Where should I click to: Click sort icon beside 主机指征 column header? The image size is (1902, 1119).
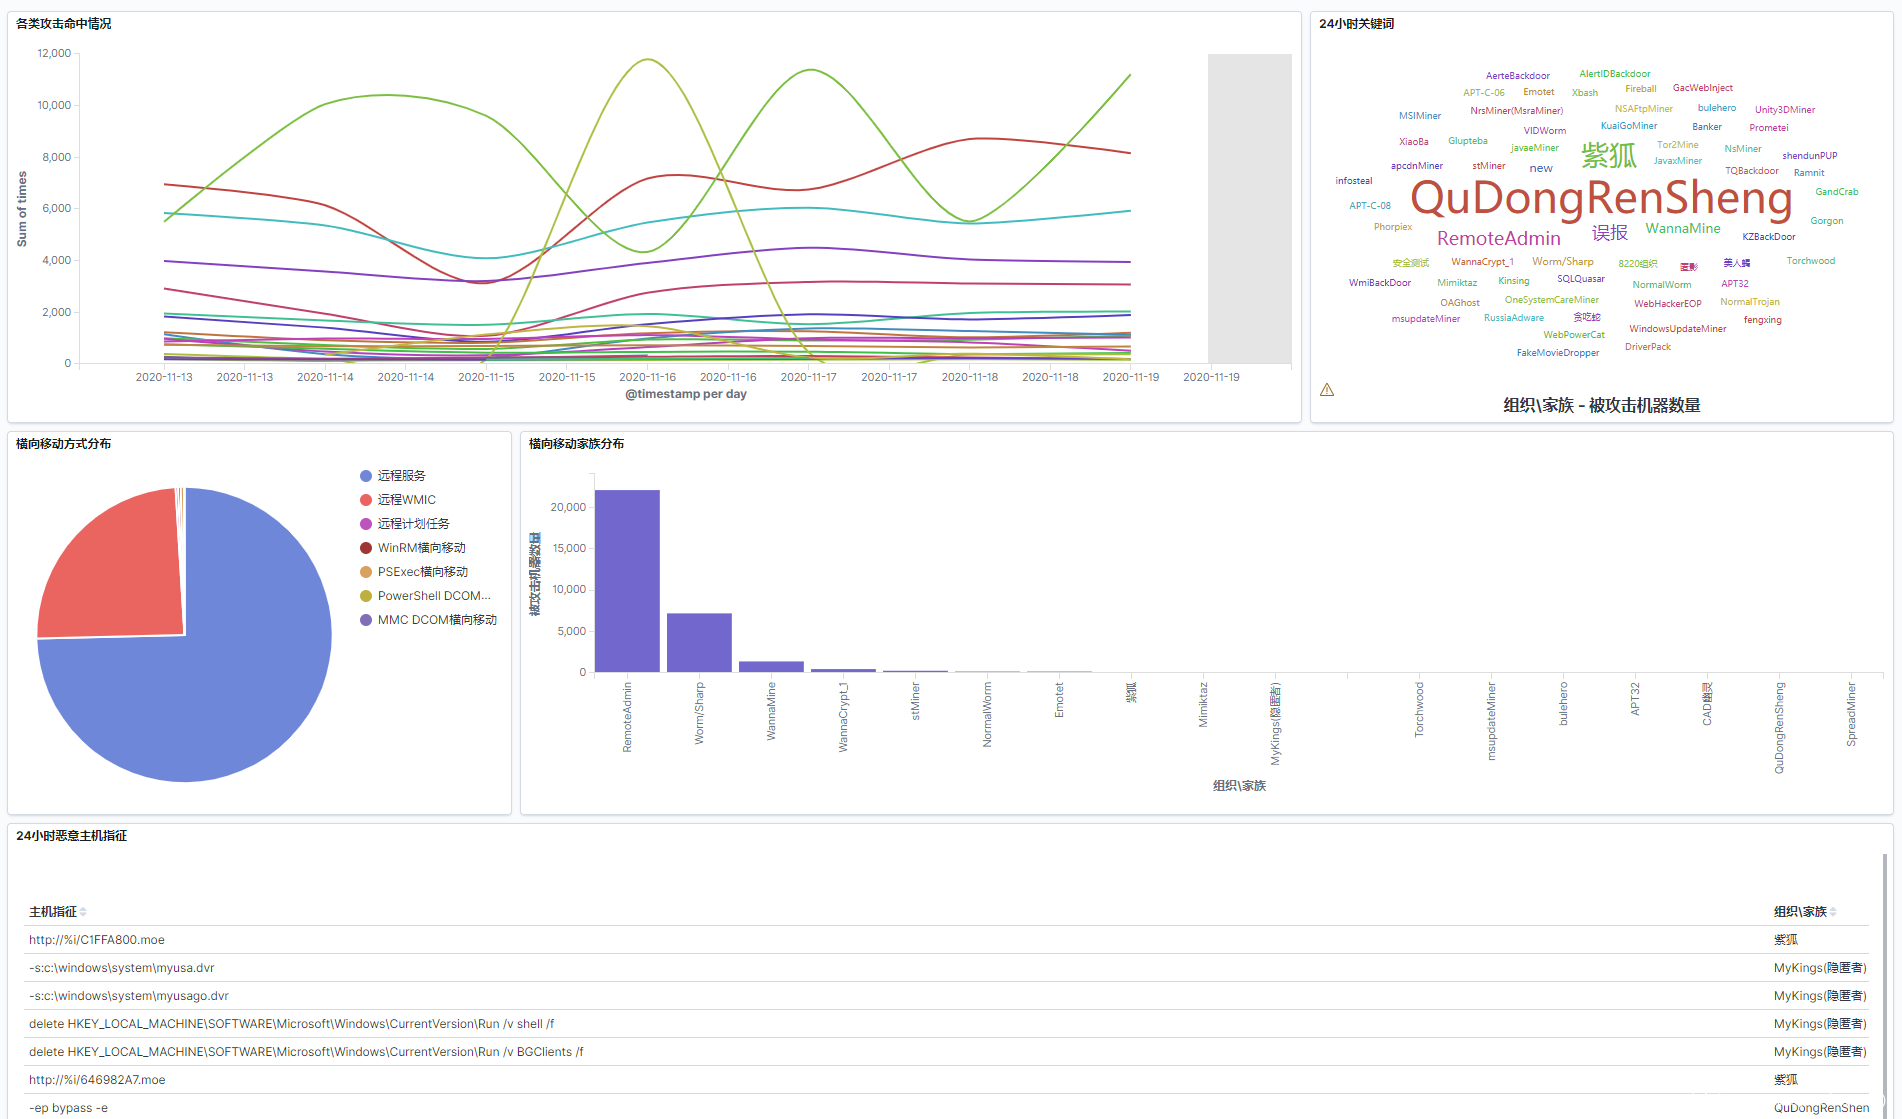84,912
